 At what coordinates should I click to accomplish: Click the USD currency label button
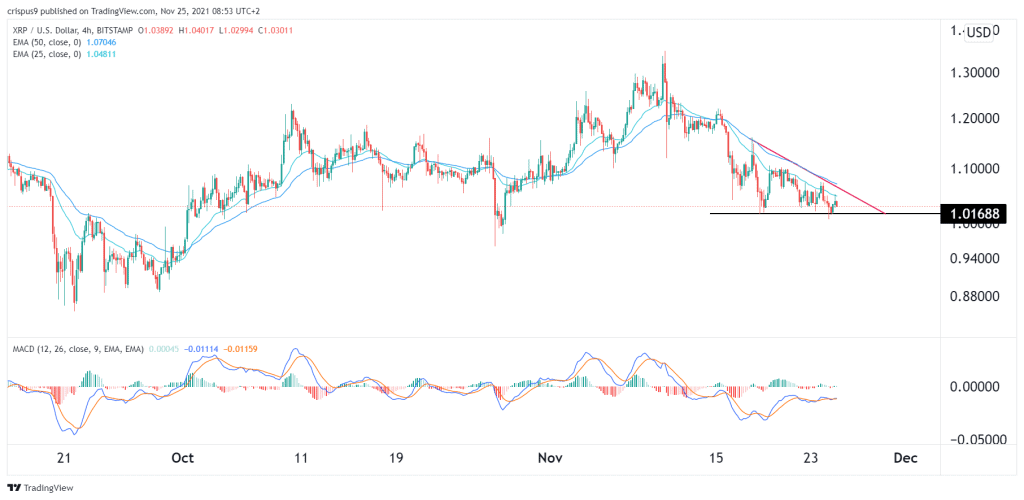click(x=978, y=33)
